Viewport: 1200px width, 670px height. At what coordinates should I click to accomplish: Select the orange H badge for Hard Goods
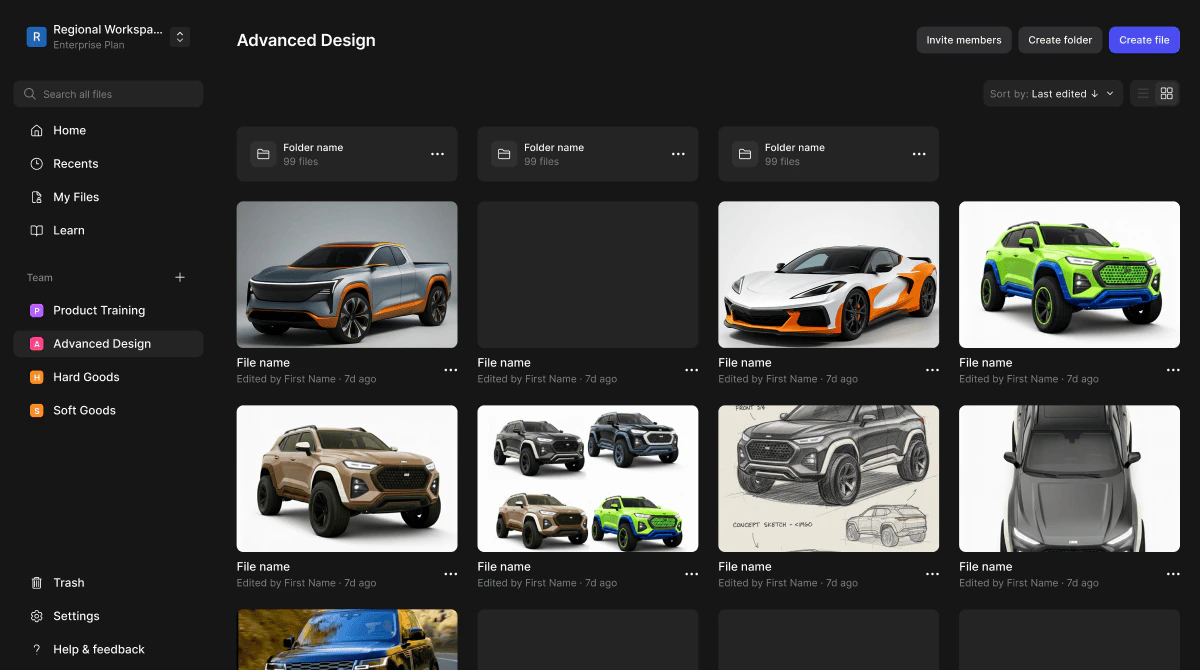coord(36,377)
